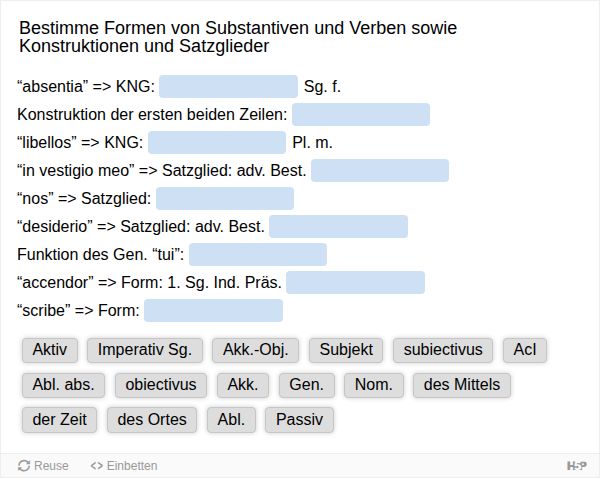Select the "subiectivus" word chip
600x478 pixels.
(x=442, y=350)
